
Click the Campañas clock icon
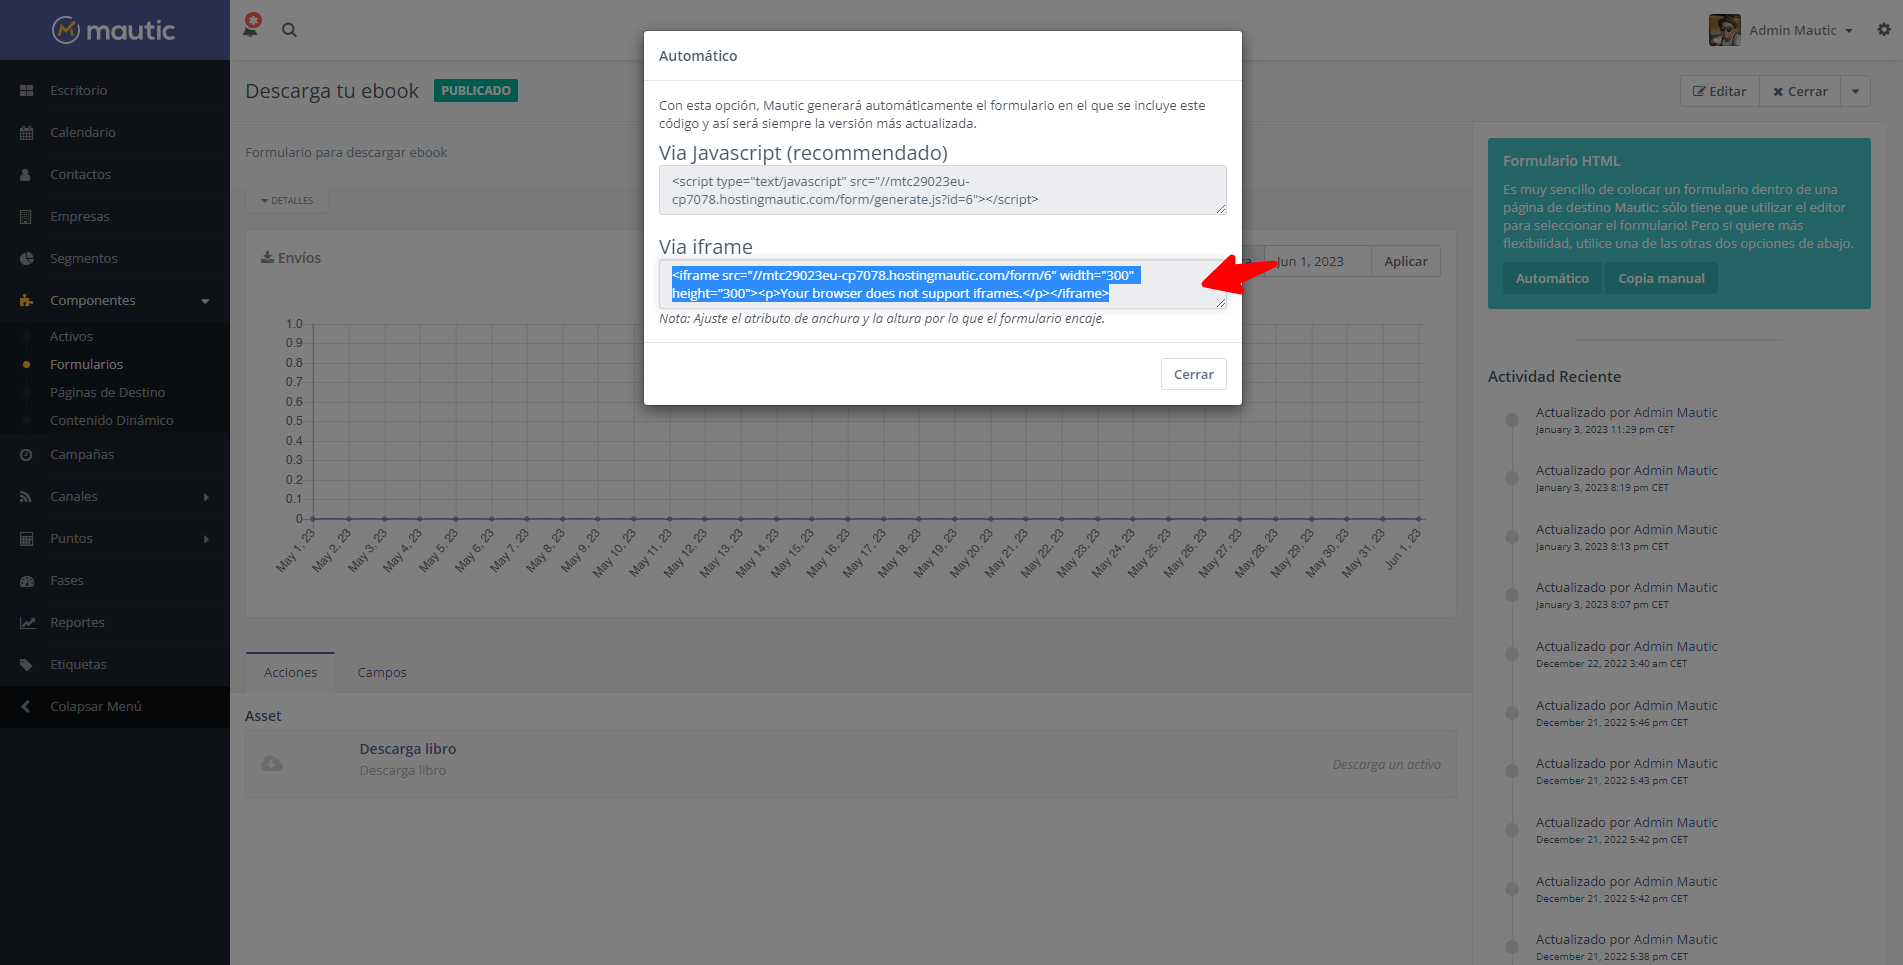pyautogui.click(x=26, y=455)
